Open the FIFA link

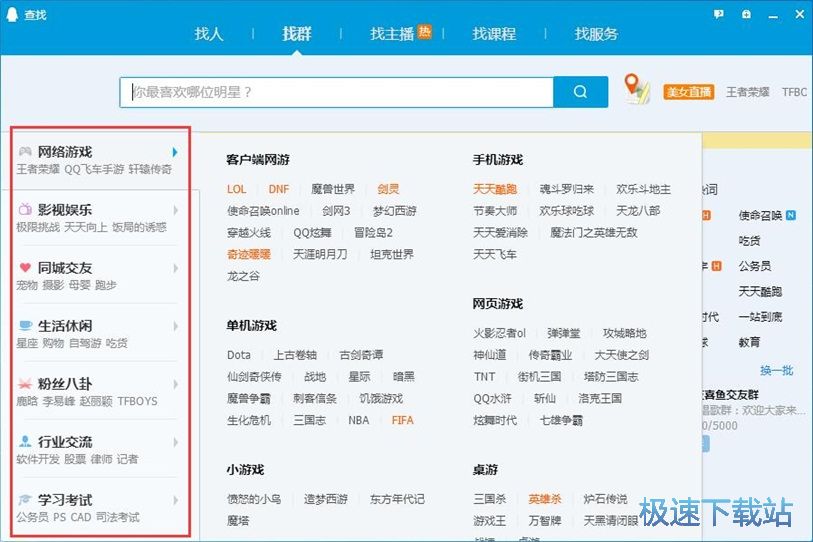click(x=403, y=421)
